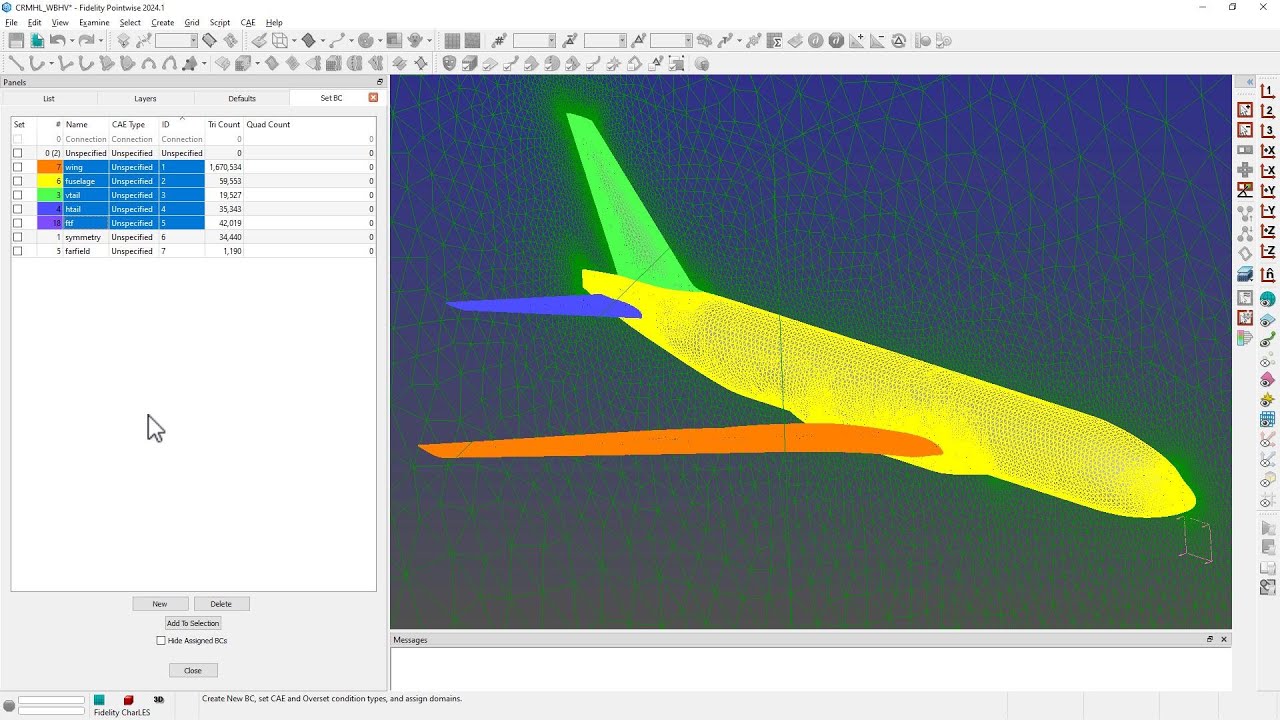
Task: Click the mask icon in second toolbar
Action: coord(448,63)
